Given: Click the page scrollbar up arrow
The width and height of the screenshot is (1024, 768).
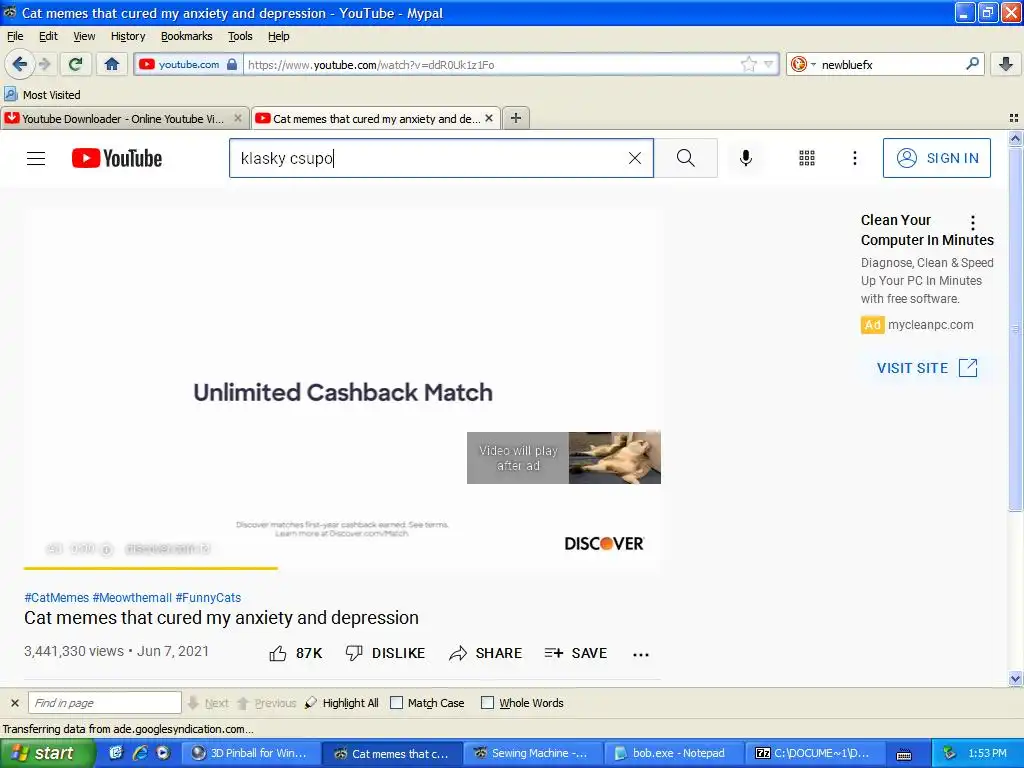Looking at the screenshot, I should click(x=1015, y=138).
